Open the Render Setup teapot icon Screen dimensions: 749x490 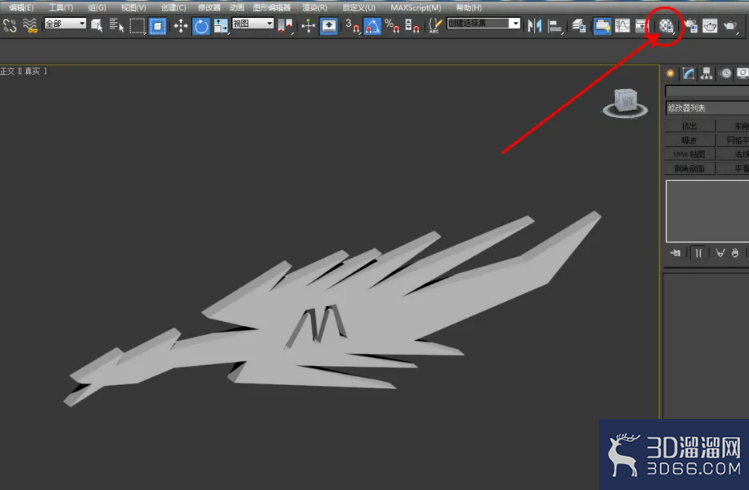690,26
